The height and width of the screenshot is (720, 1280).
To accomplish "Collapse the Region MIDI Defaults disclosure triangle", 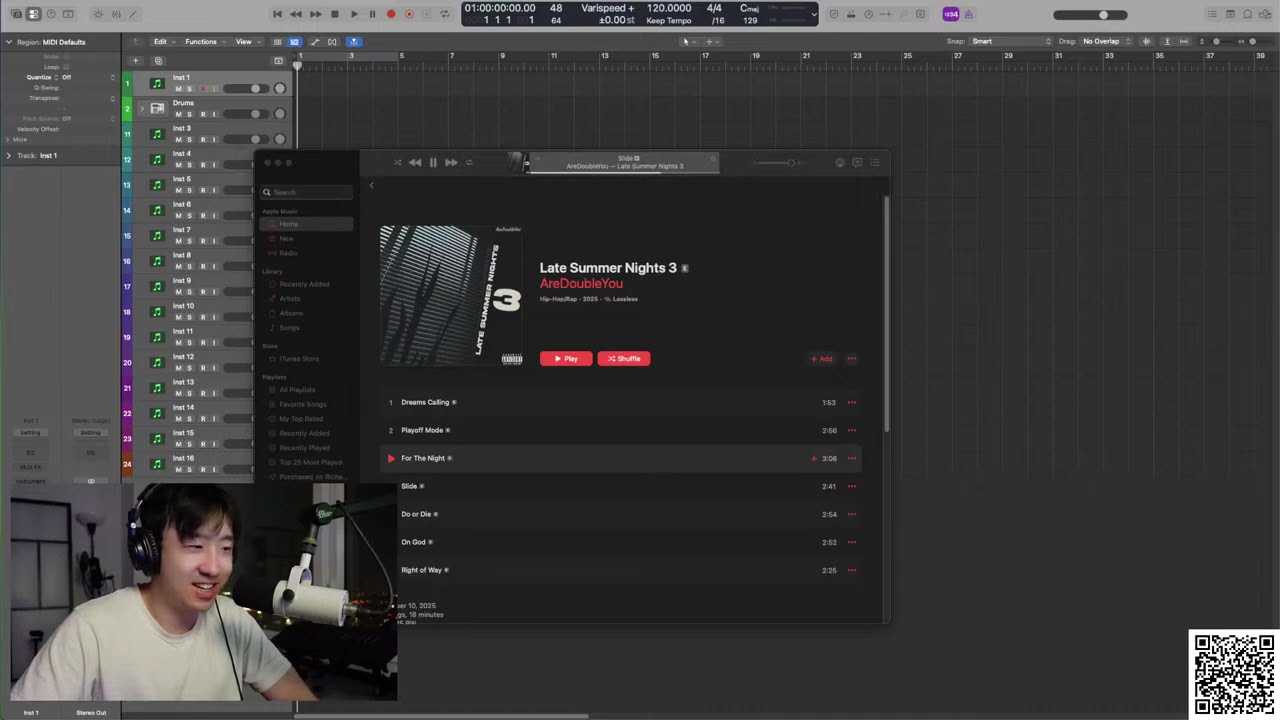I will (x=9, y=42).
